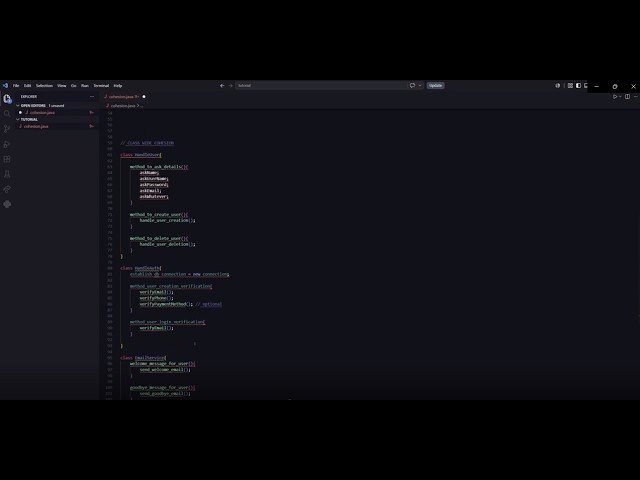Click the EXPLORER panel title
640x480 pixels.
[29, 97]
